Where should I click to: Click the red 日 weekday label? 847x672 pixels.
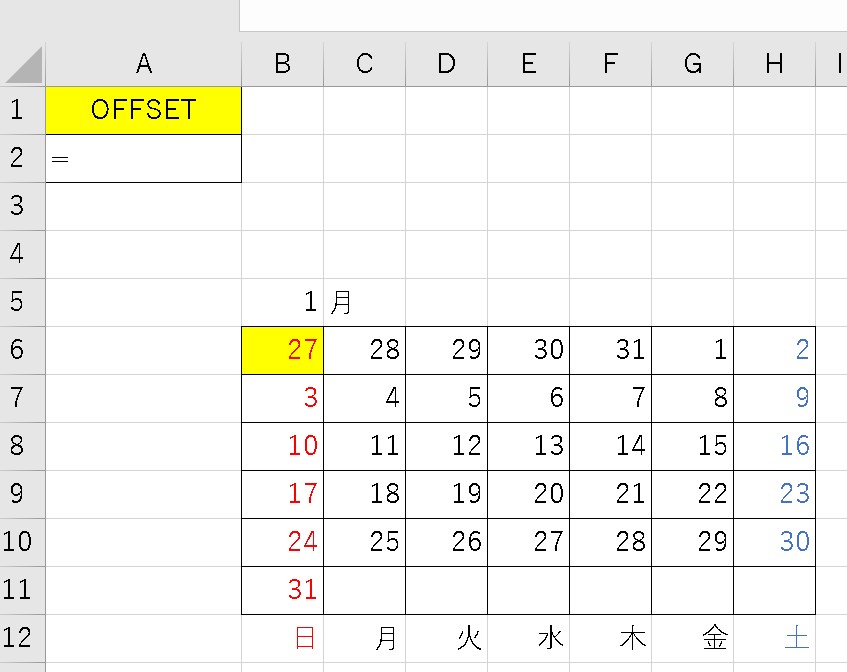[304, 638]
